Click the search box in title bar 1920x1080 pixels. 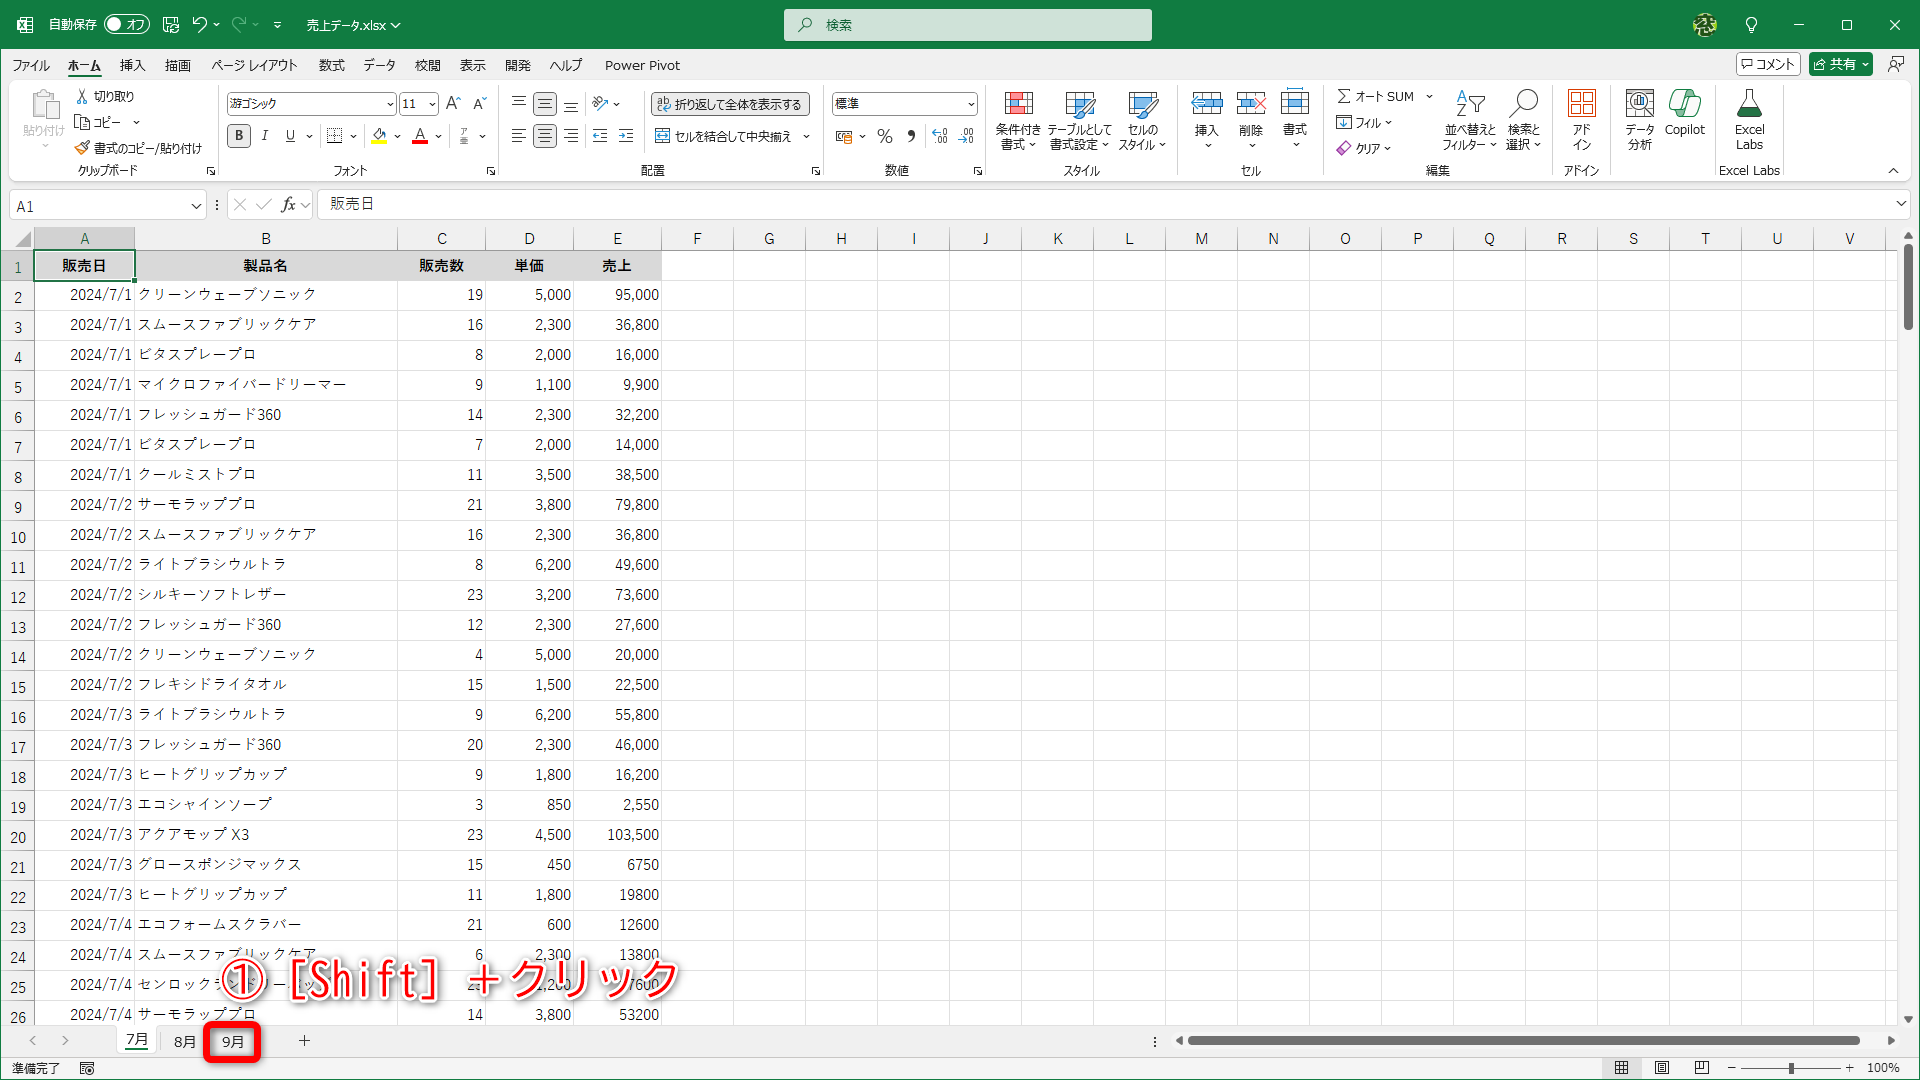968,25
